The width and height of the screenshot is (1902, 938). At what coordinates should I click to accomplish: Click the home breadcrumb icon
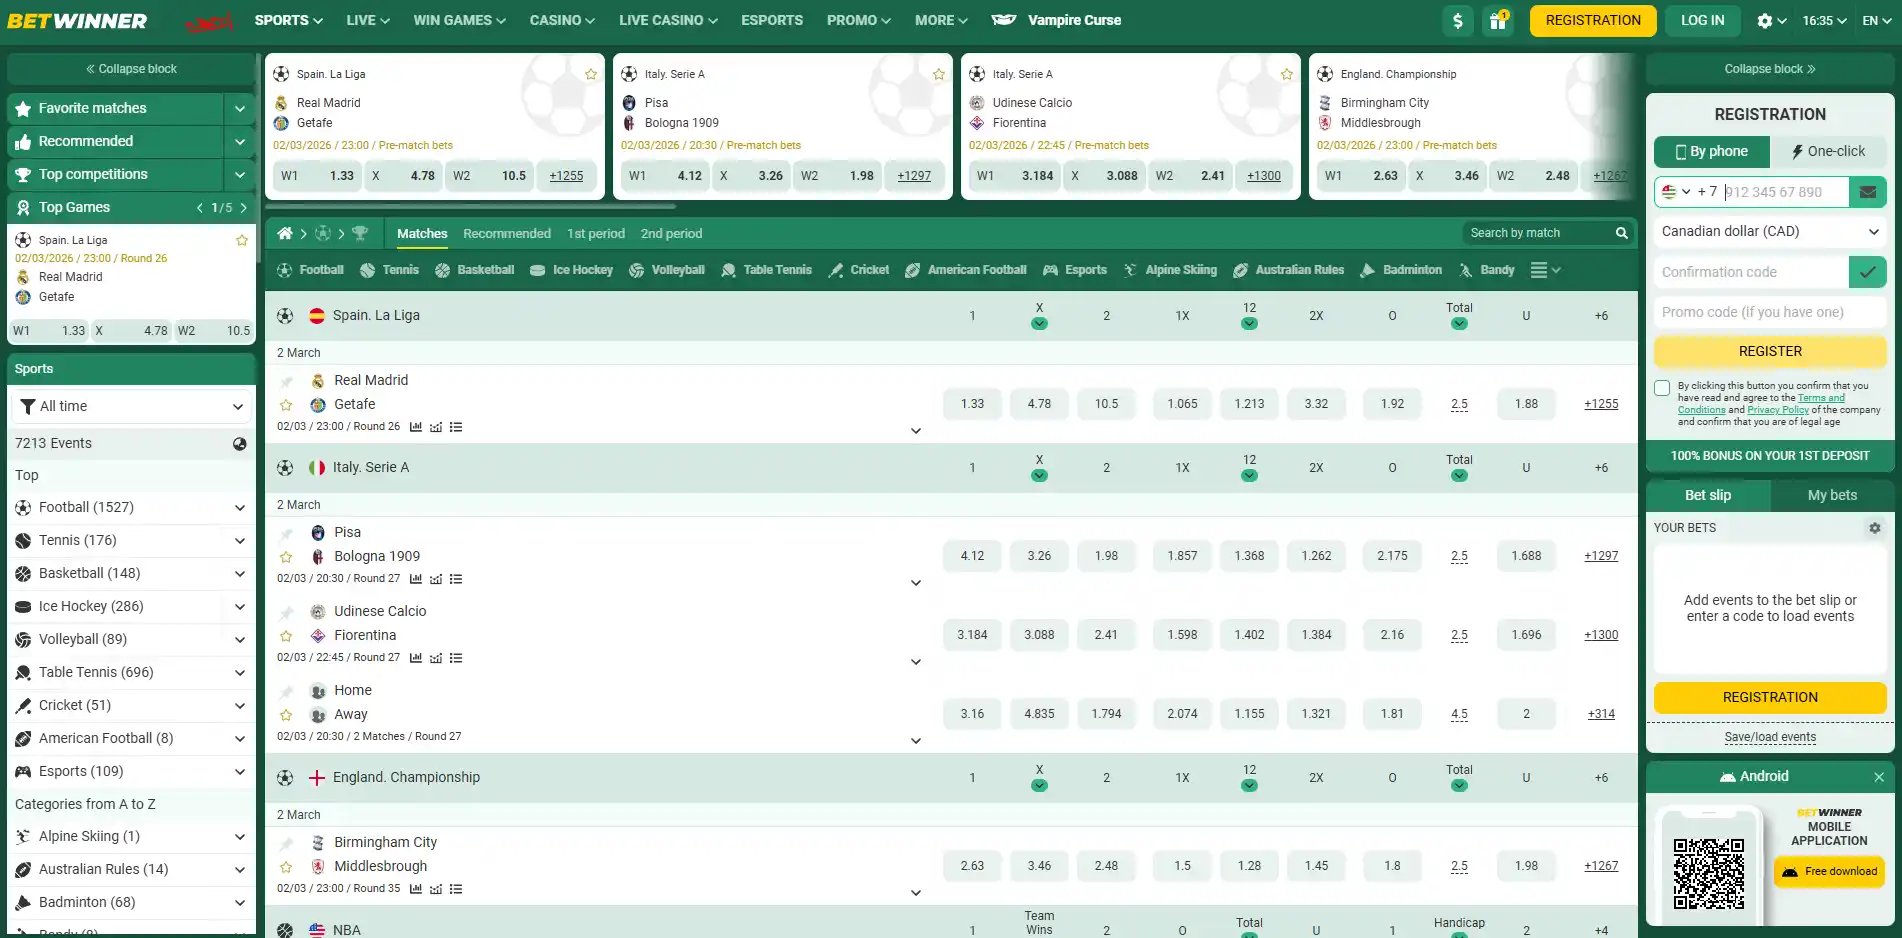285,233
